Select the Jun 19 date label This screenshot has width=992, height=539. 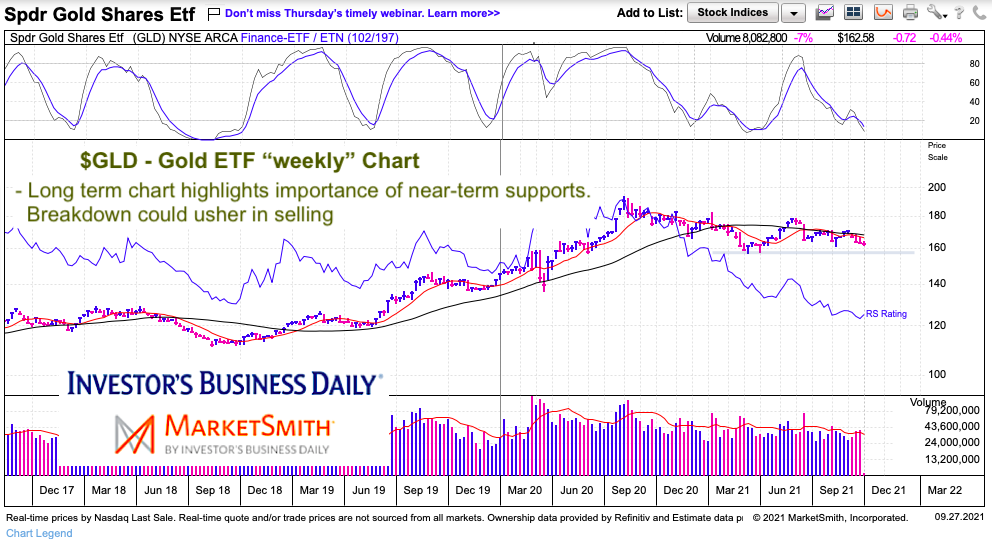click(369, 490)
